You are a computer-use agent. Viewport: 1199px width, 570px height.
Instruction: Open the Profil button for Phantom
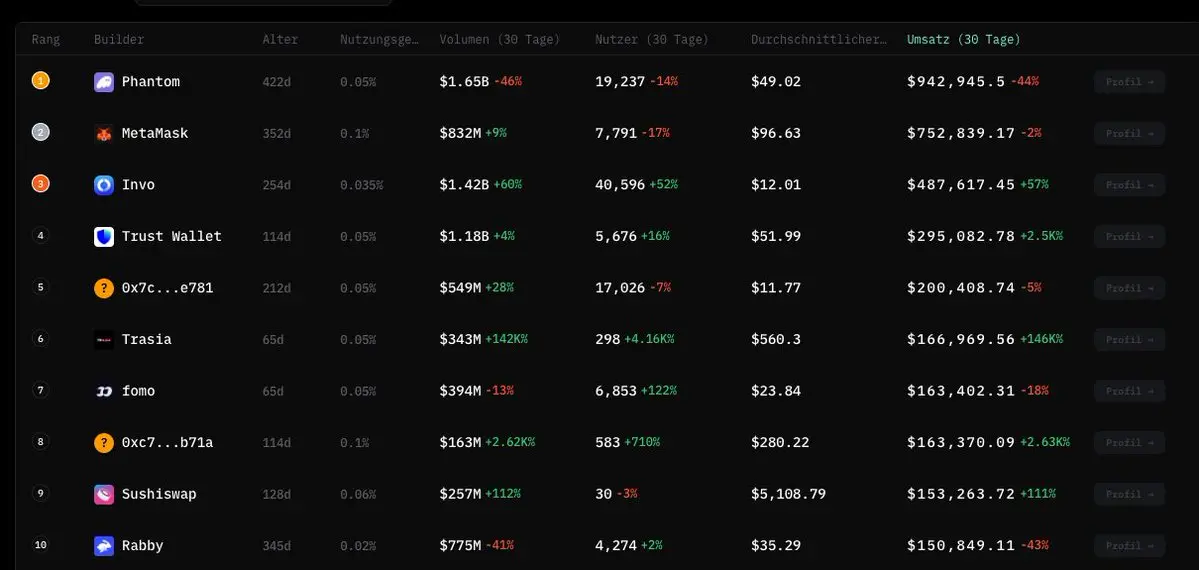click(x=1129, y=82)
